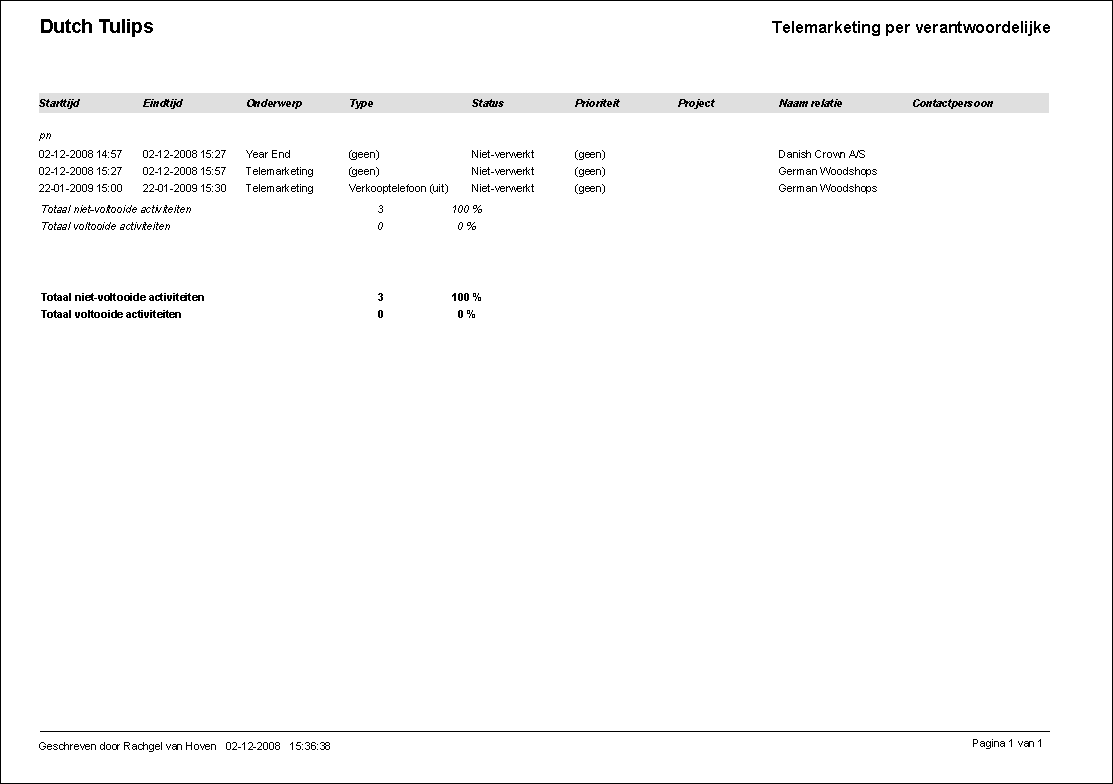Click 'Niet-verwerkt' status in the Year End row
Image resolution: width=1113 pixels, height=784 pixels.
pos(503,155)
